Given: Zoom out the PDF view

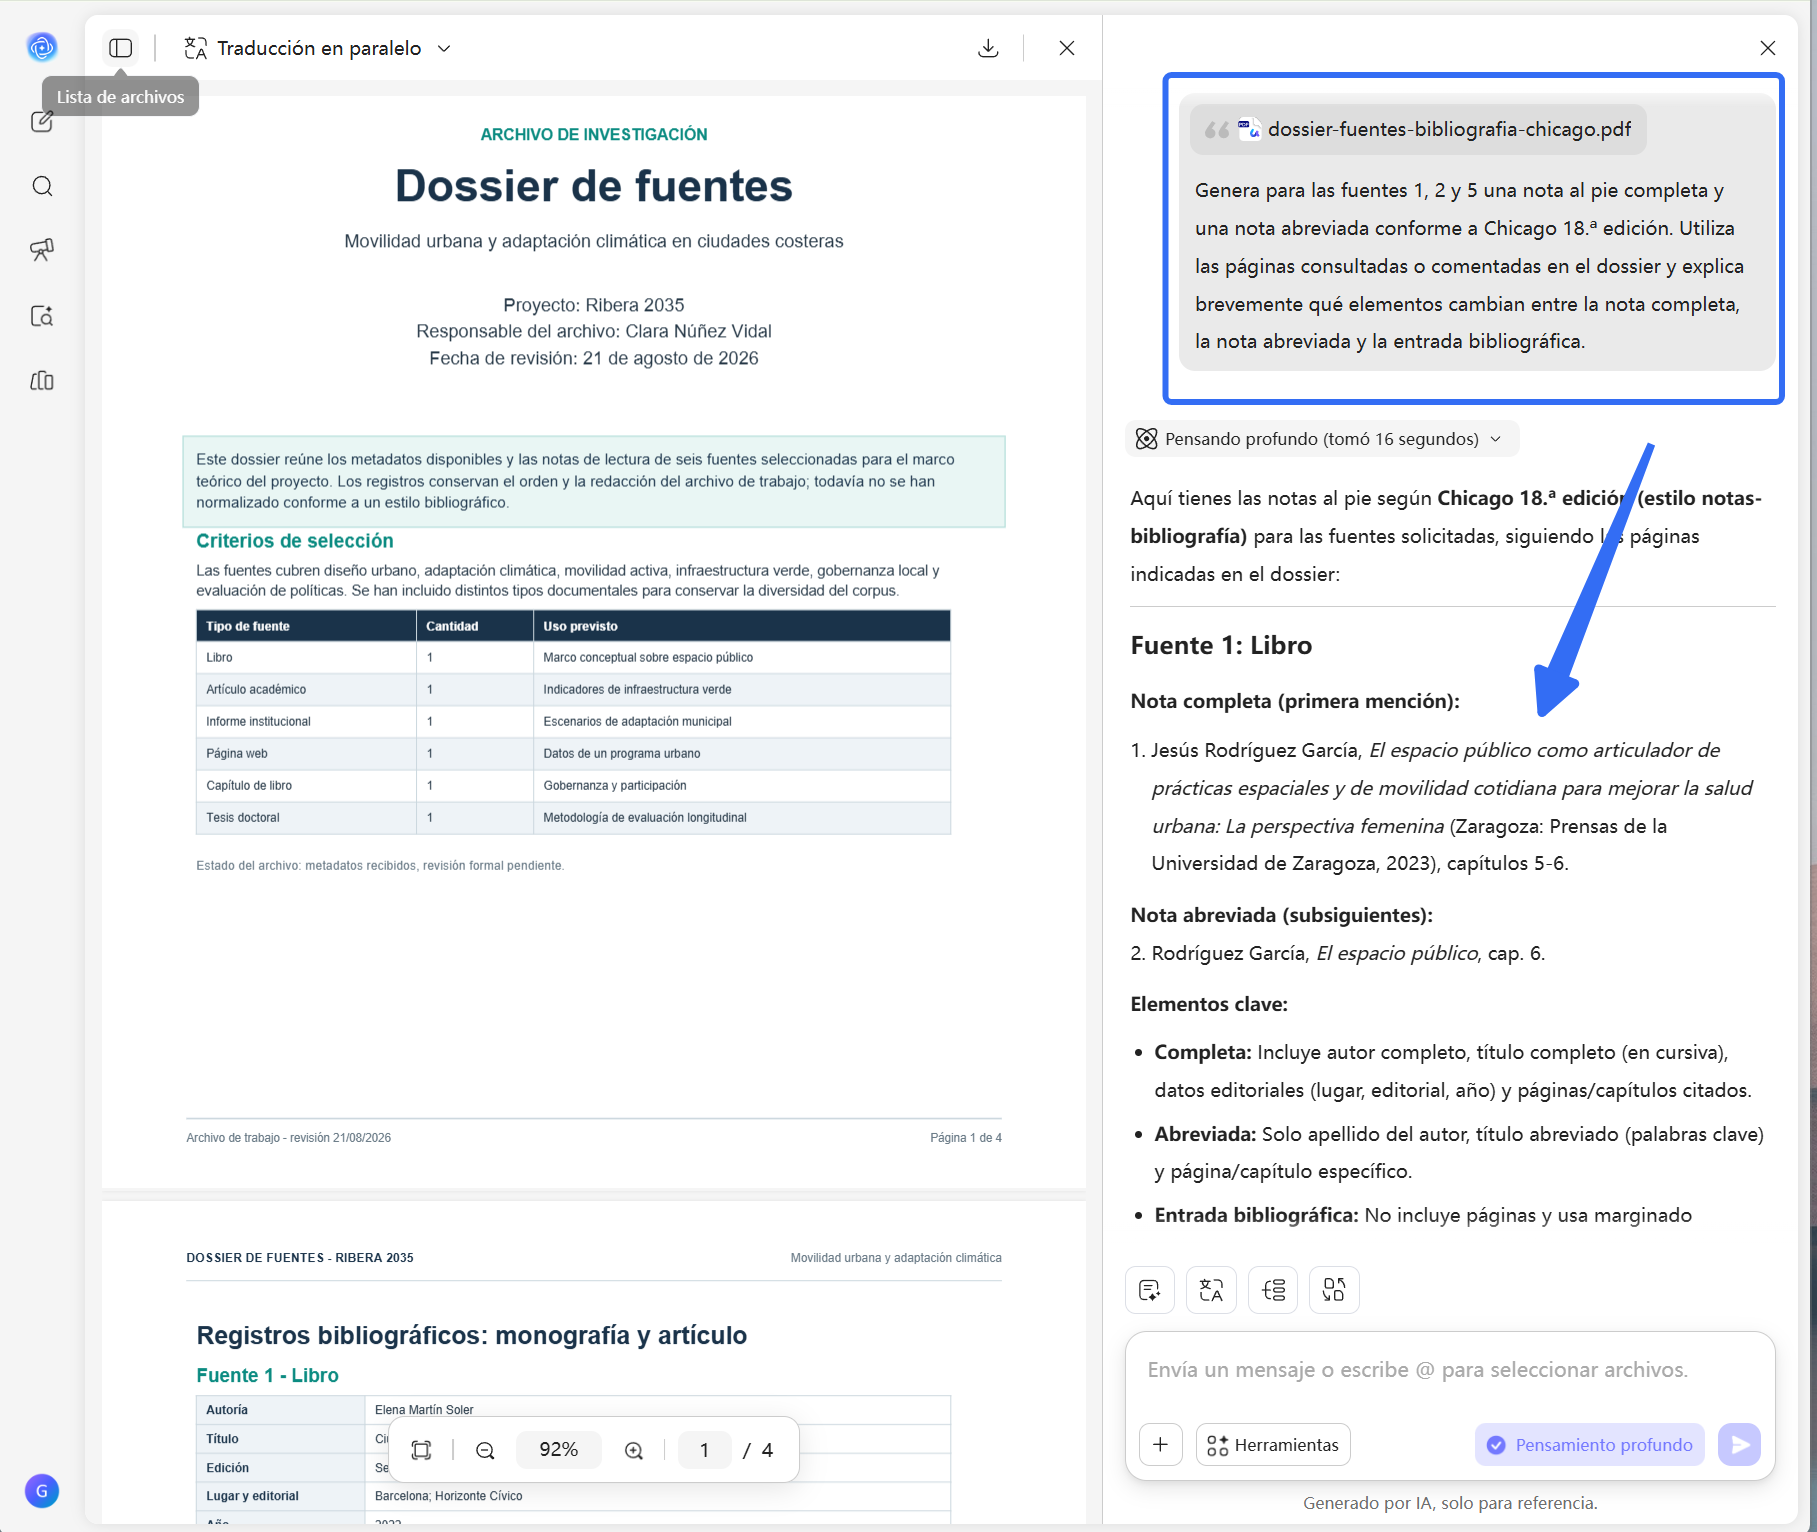Looking at the screenshot, I should (485, 1450).
